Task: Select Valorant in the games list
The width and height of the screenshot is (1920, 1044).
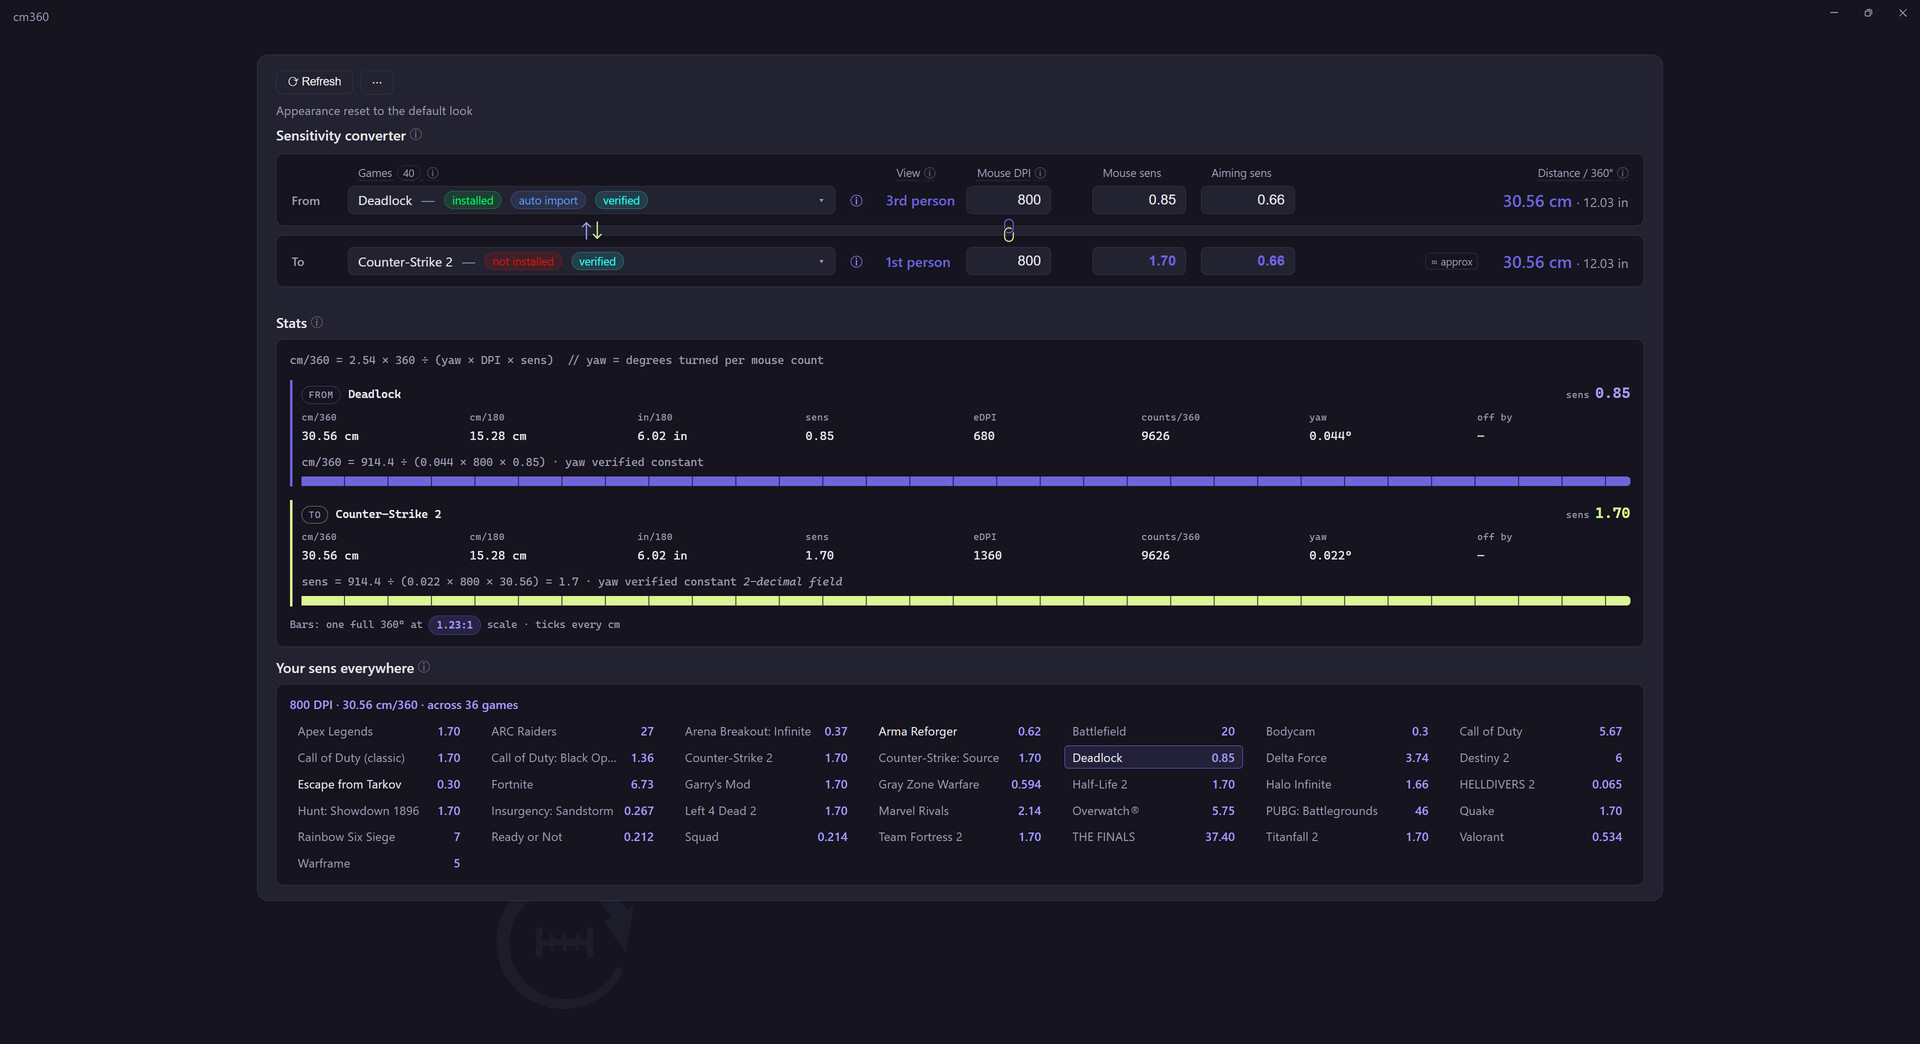Action: [1541, 837]
